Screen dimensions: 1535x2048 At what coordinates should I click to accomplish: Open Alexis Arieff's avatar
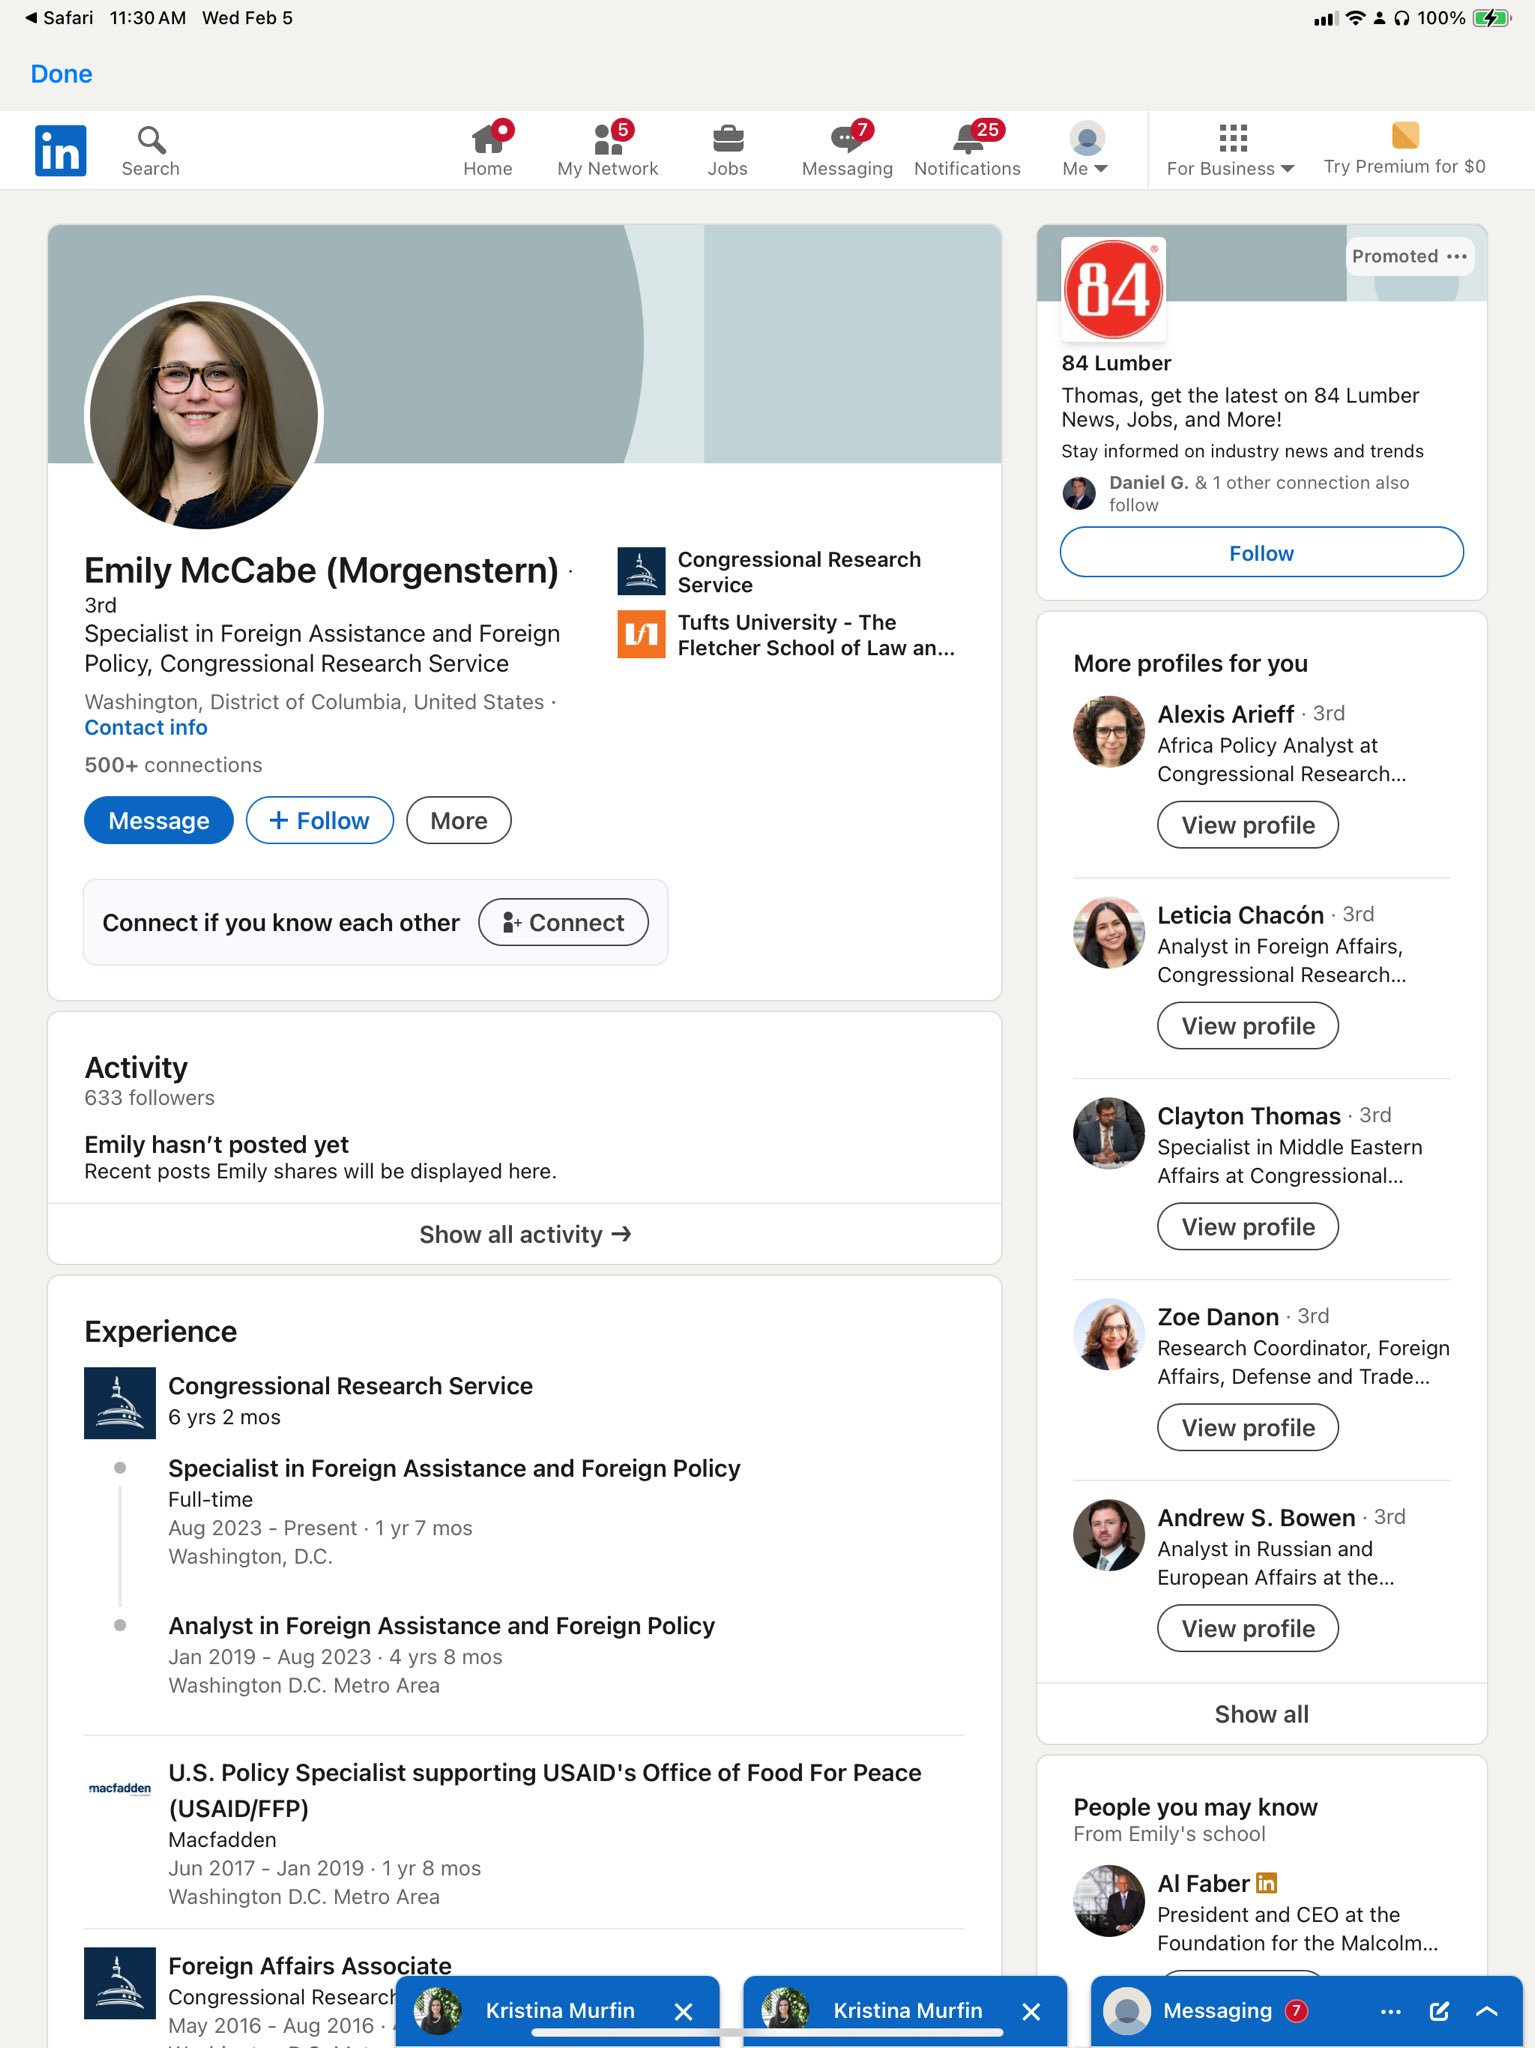[1109, 732]
